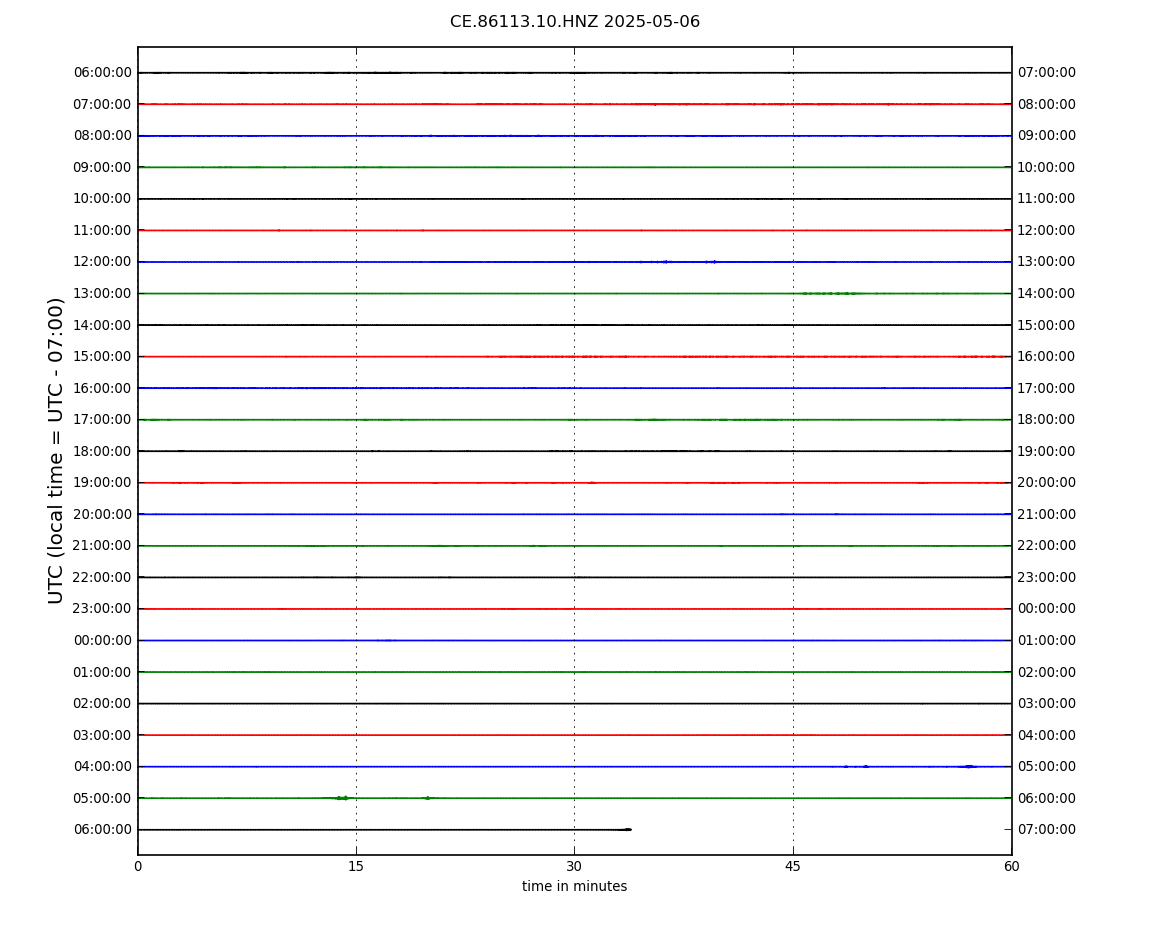Select x-axis tick label 15
The width and height of the screenshot is (1150, 950).
356,866
